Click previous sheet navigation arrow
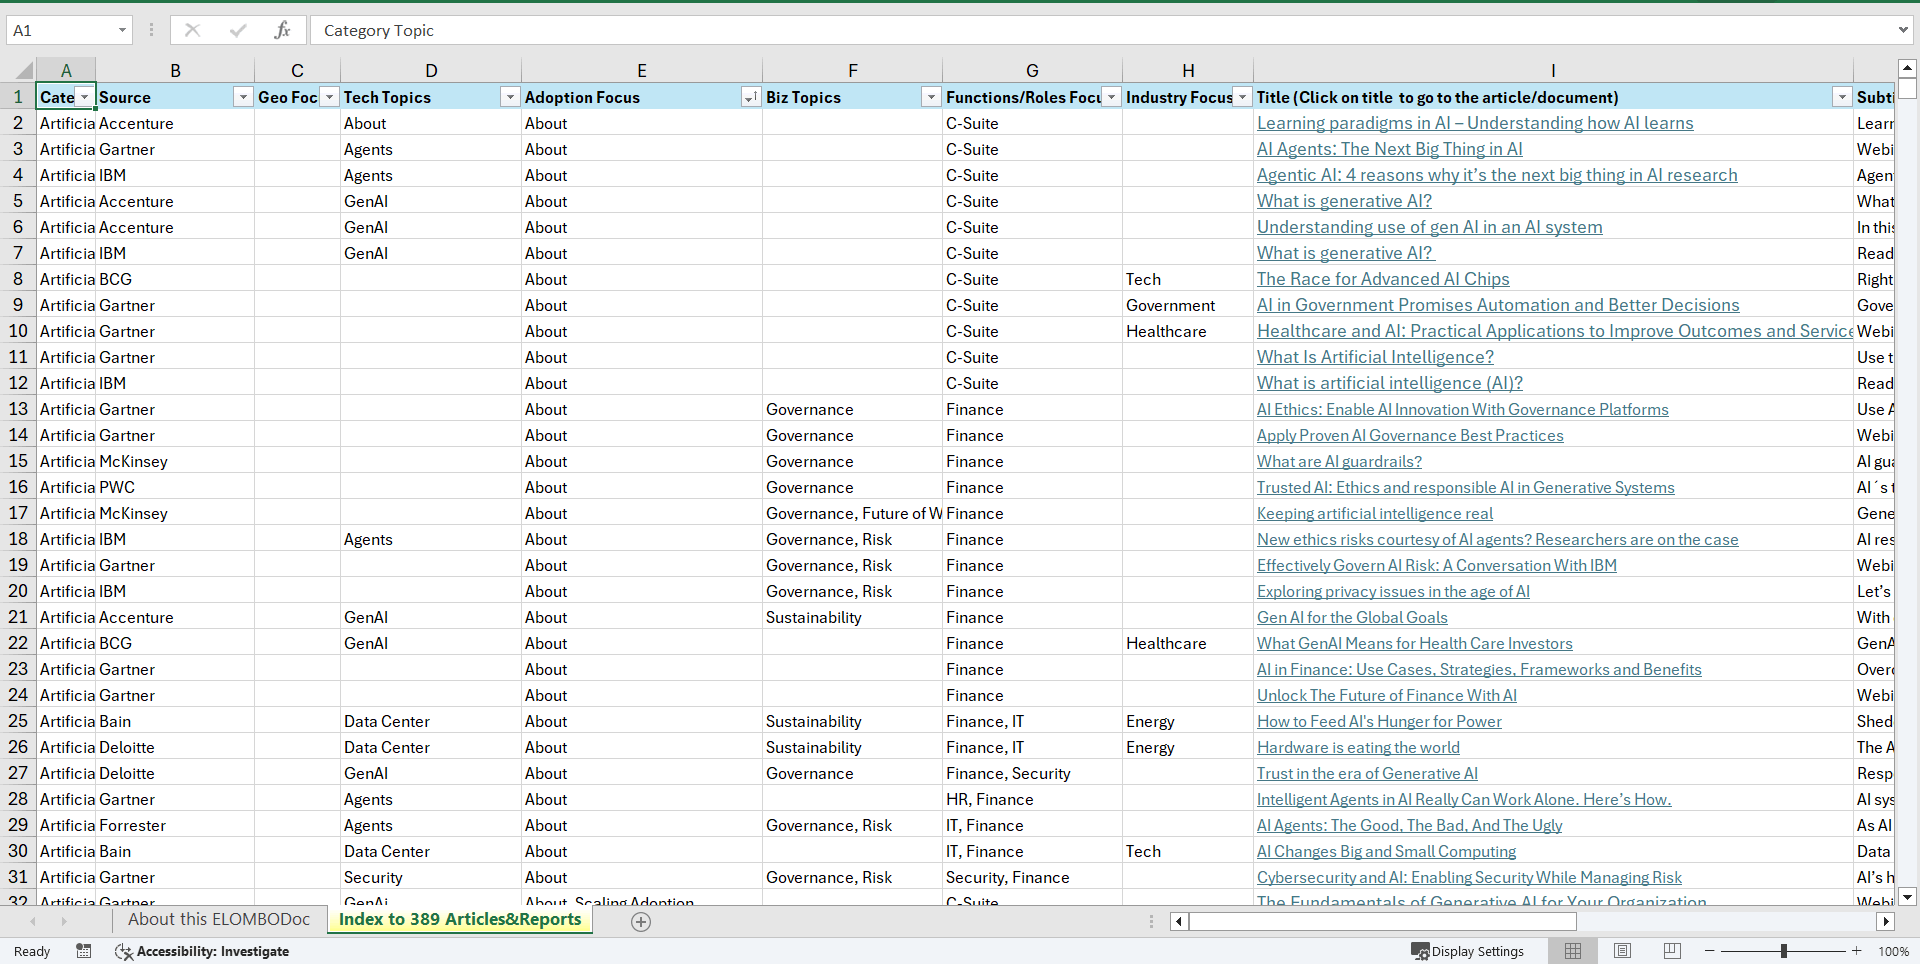 pos(33,921)
